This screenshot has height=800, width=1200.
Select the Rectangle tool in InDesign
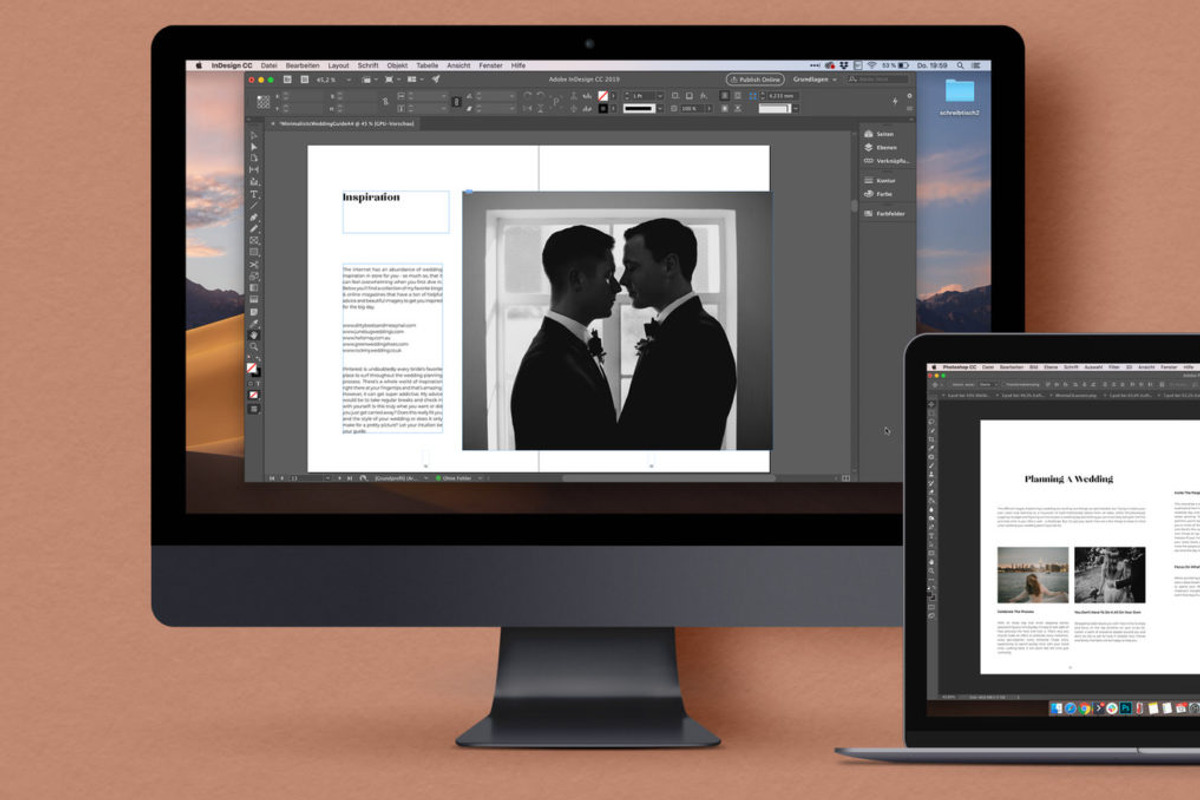tap(254, 251)
